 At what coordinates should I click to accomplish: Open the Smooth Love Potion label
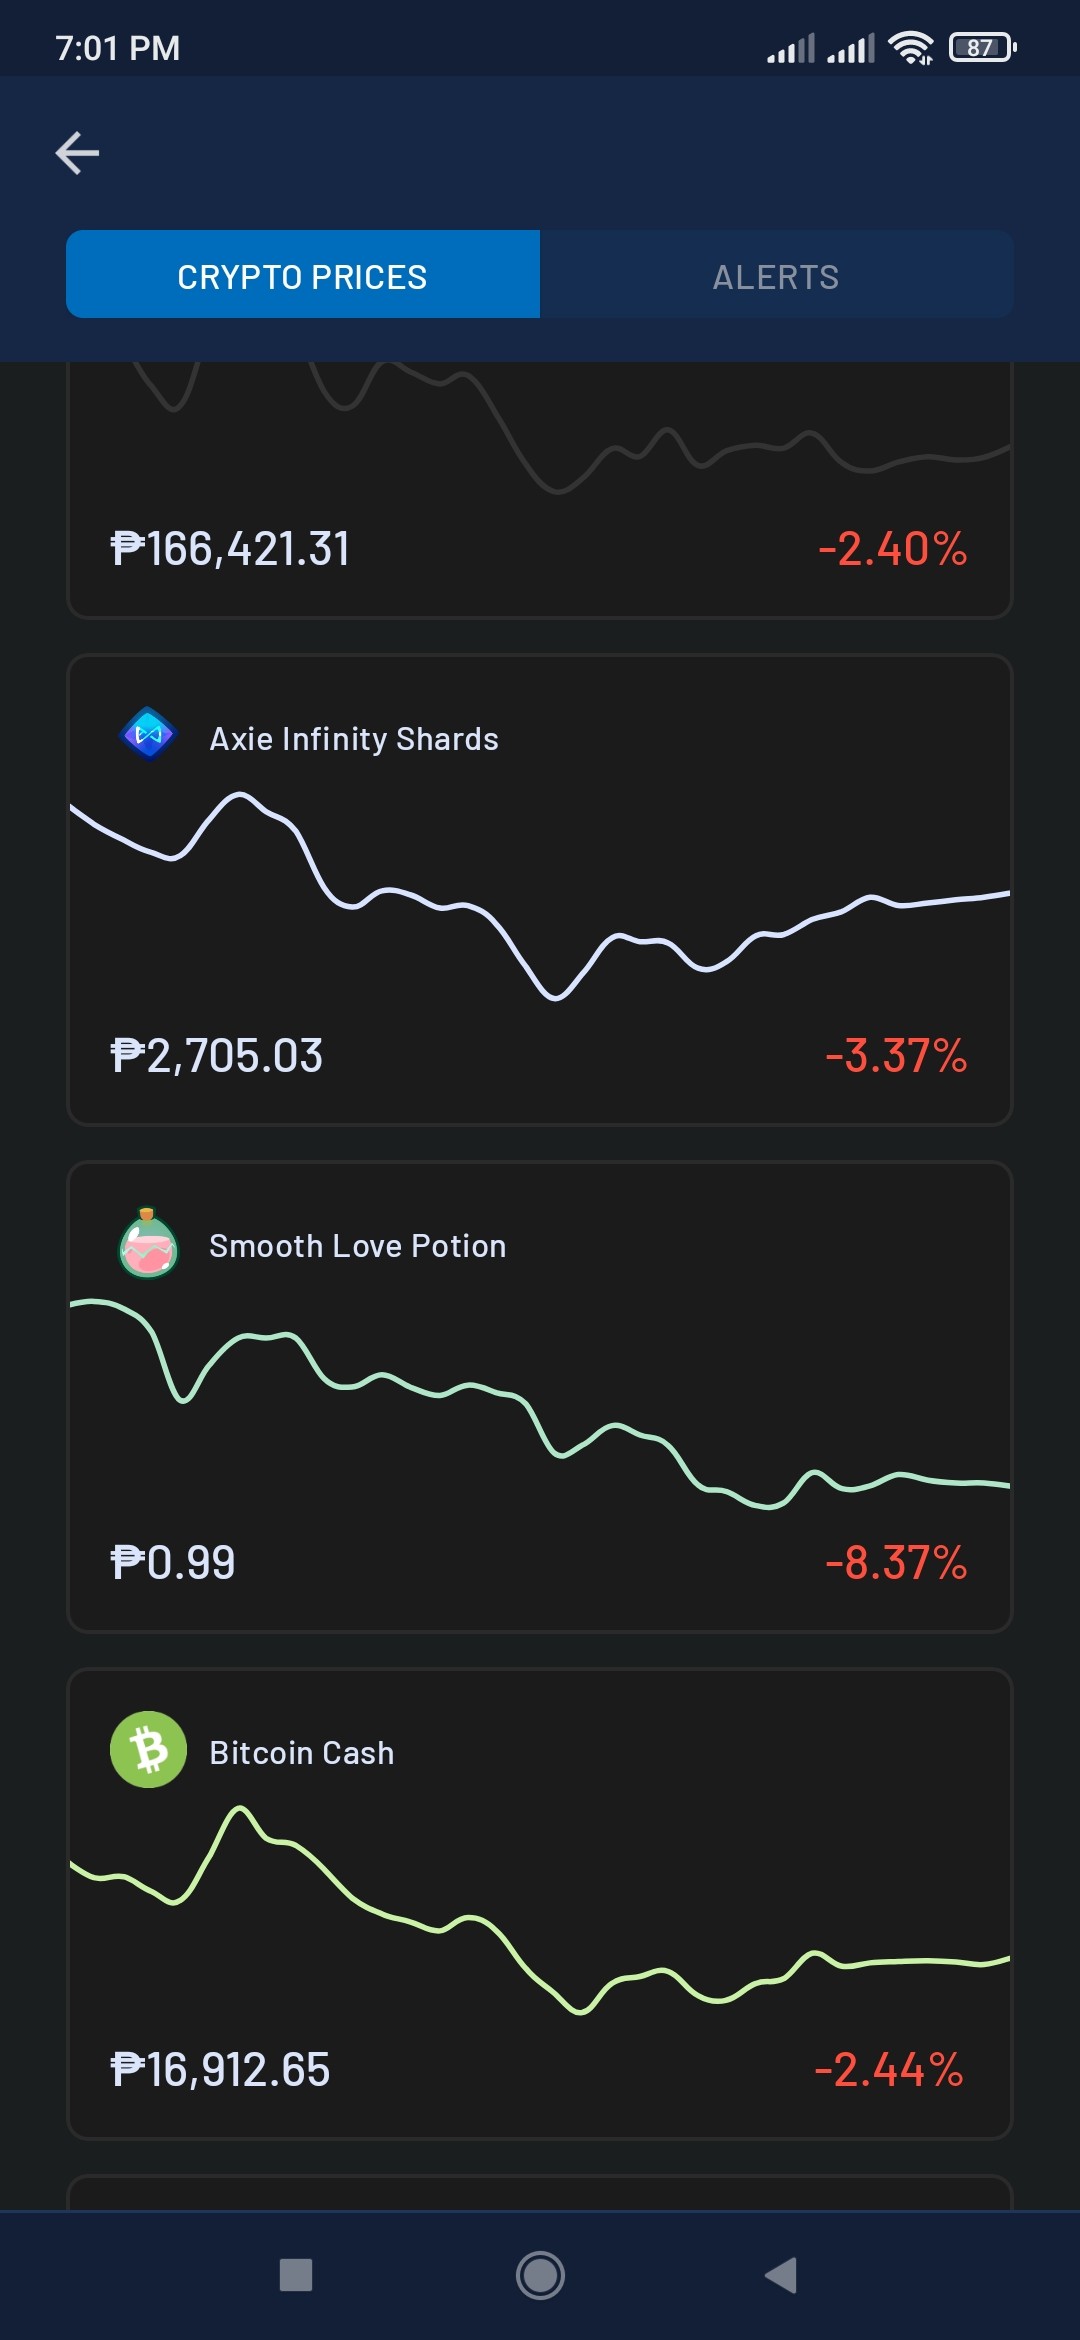[x=358, y=1246]
